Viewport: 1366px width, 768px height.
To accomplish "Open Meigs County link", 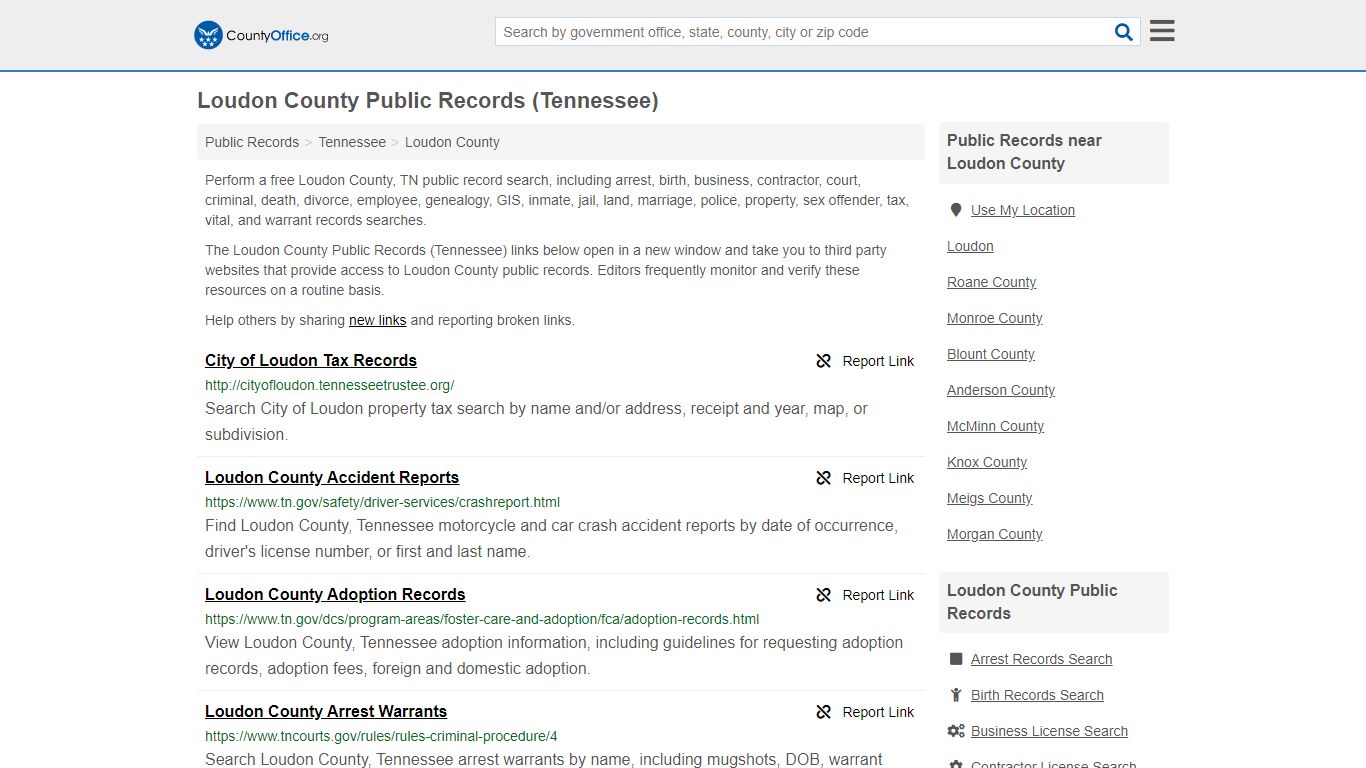I will pos(989,498).
